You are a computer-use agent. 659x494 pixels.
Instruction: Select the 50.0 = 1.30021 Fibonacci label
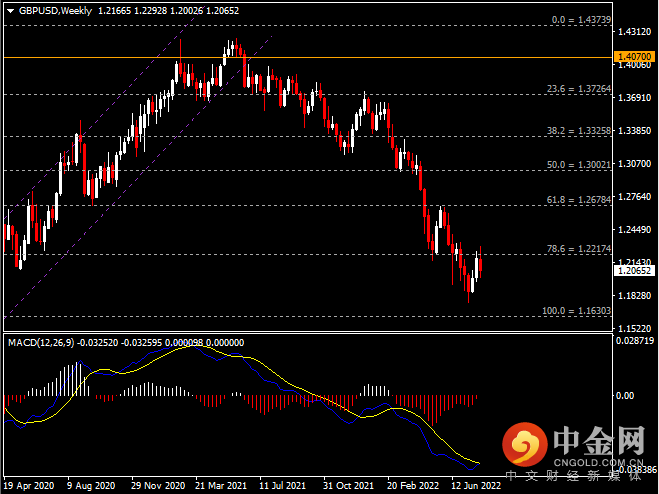577,165
